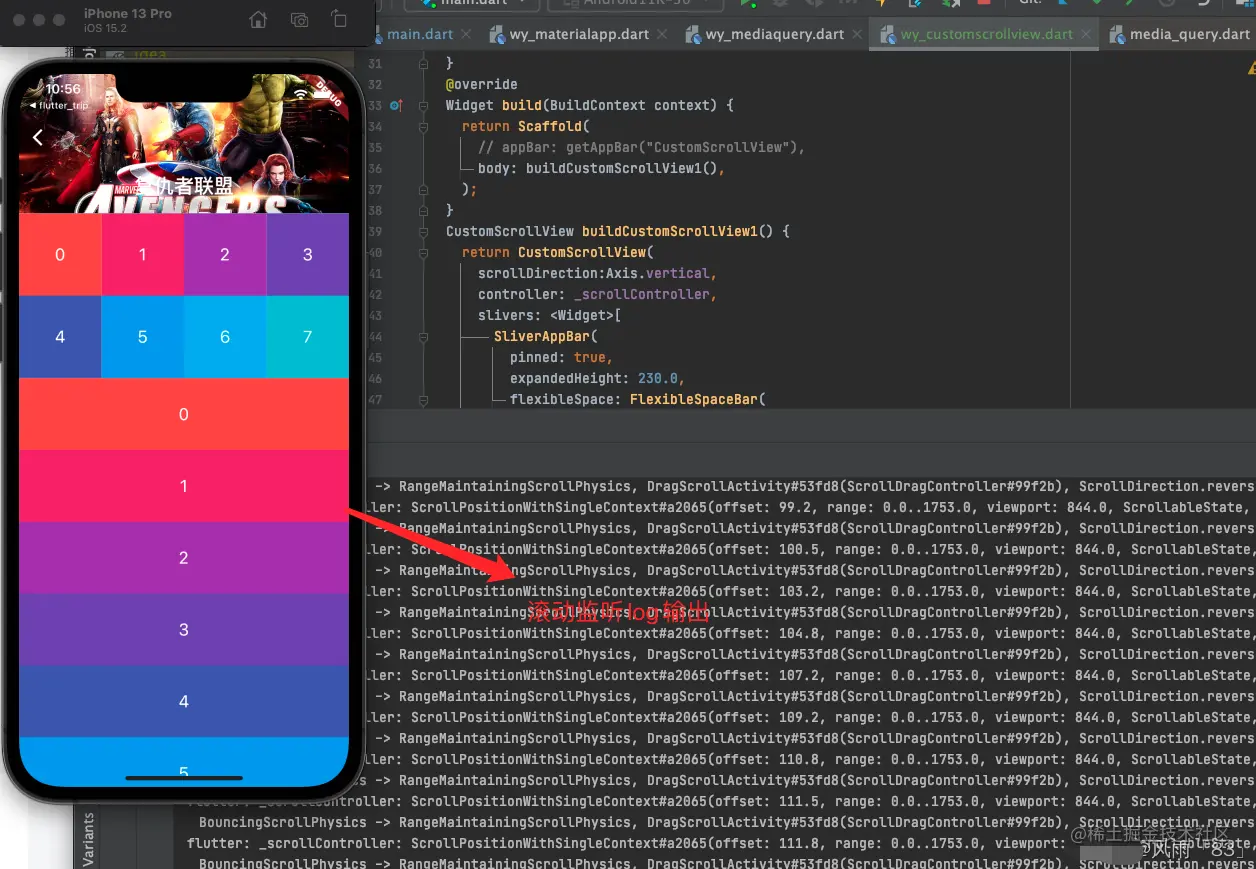Collapse the Scaffold block fold at line 34
The height and width of the screenshot is (869, 1256).
423,126
